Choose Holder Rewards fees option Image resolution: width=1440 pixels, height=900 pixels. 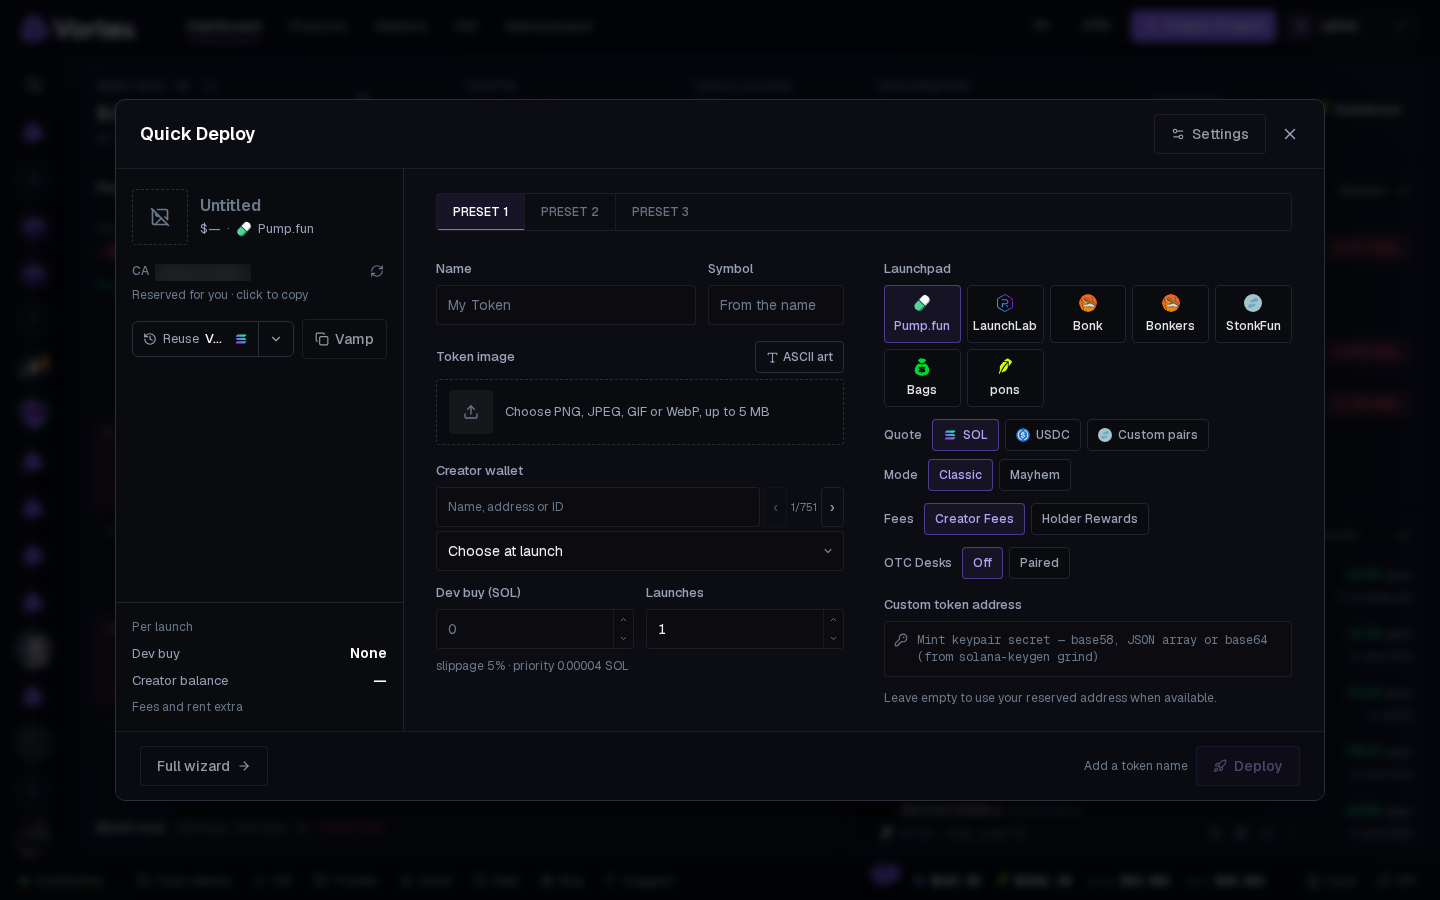click(1090, 519)
